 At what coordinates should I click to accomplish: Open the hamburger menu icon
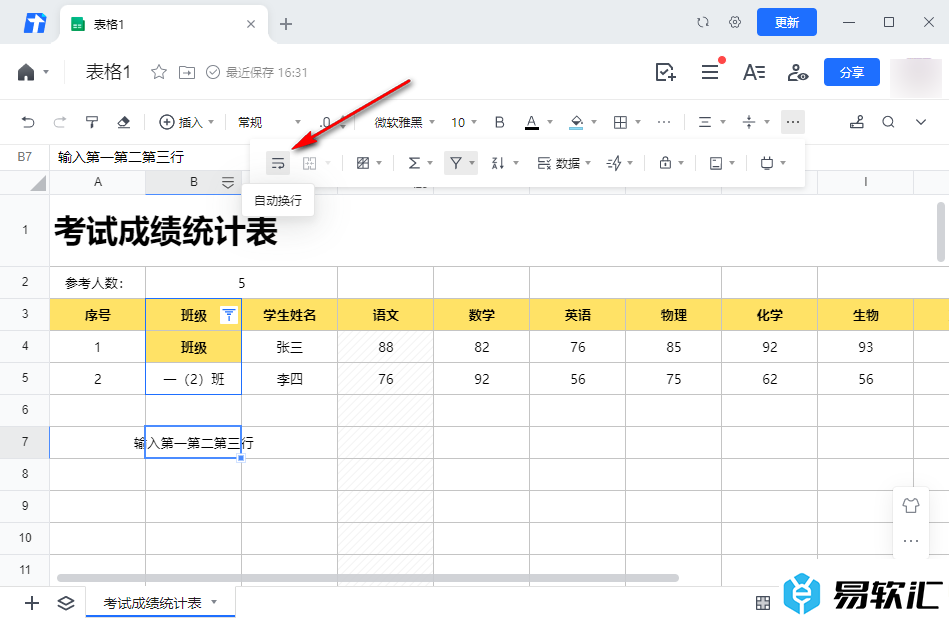point(710,73)
